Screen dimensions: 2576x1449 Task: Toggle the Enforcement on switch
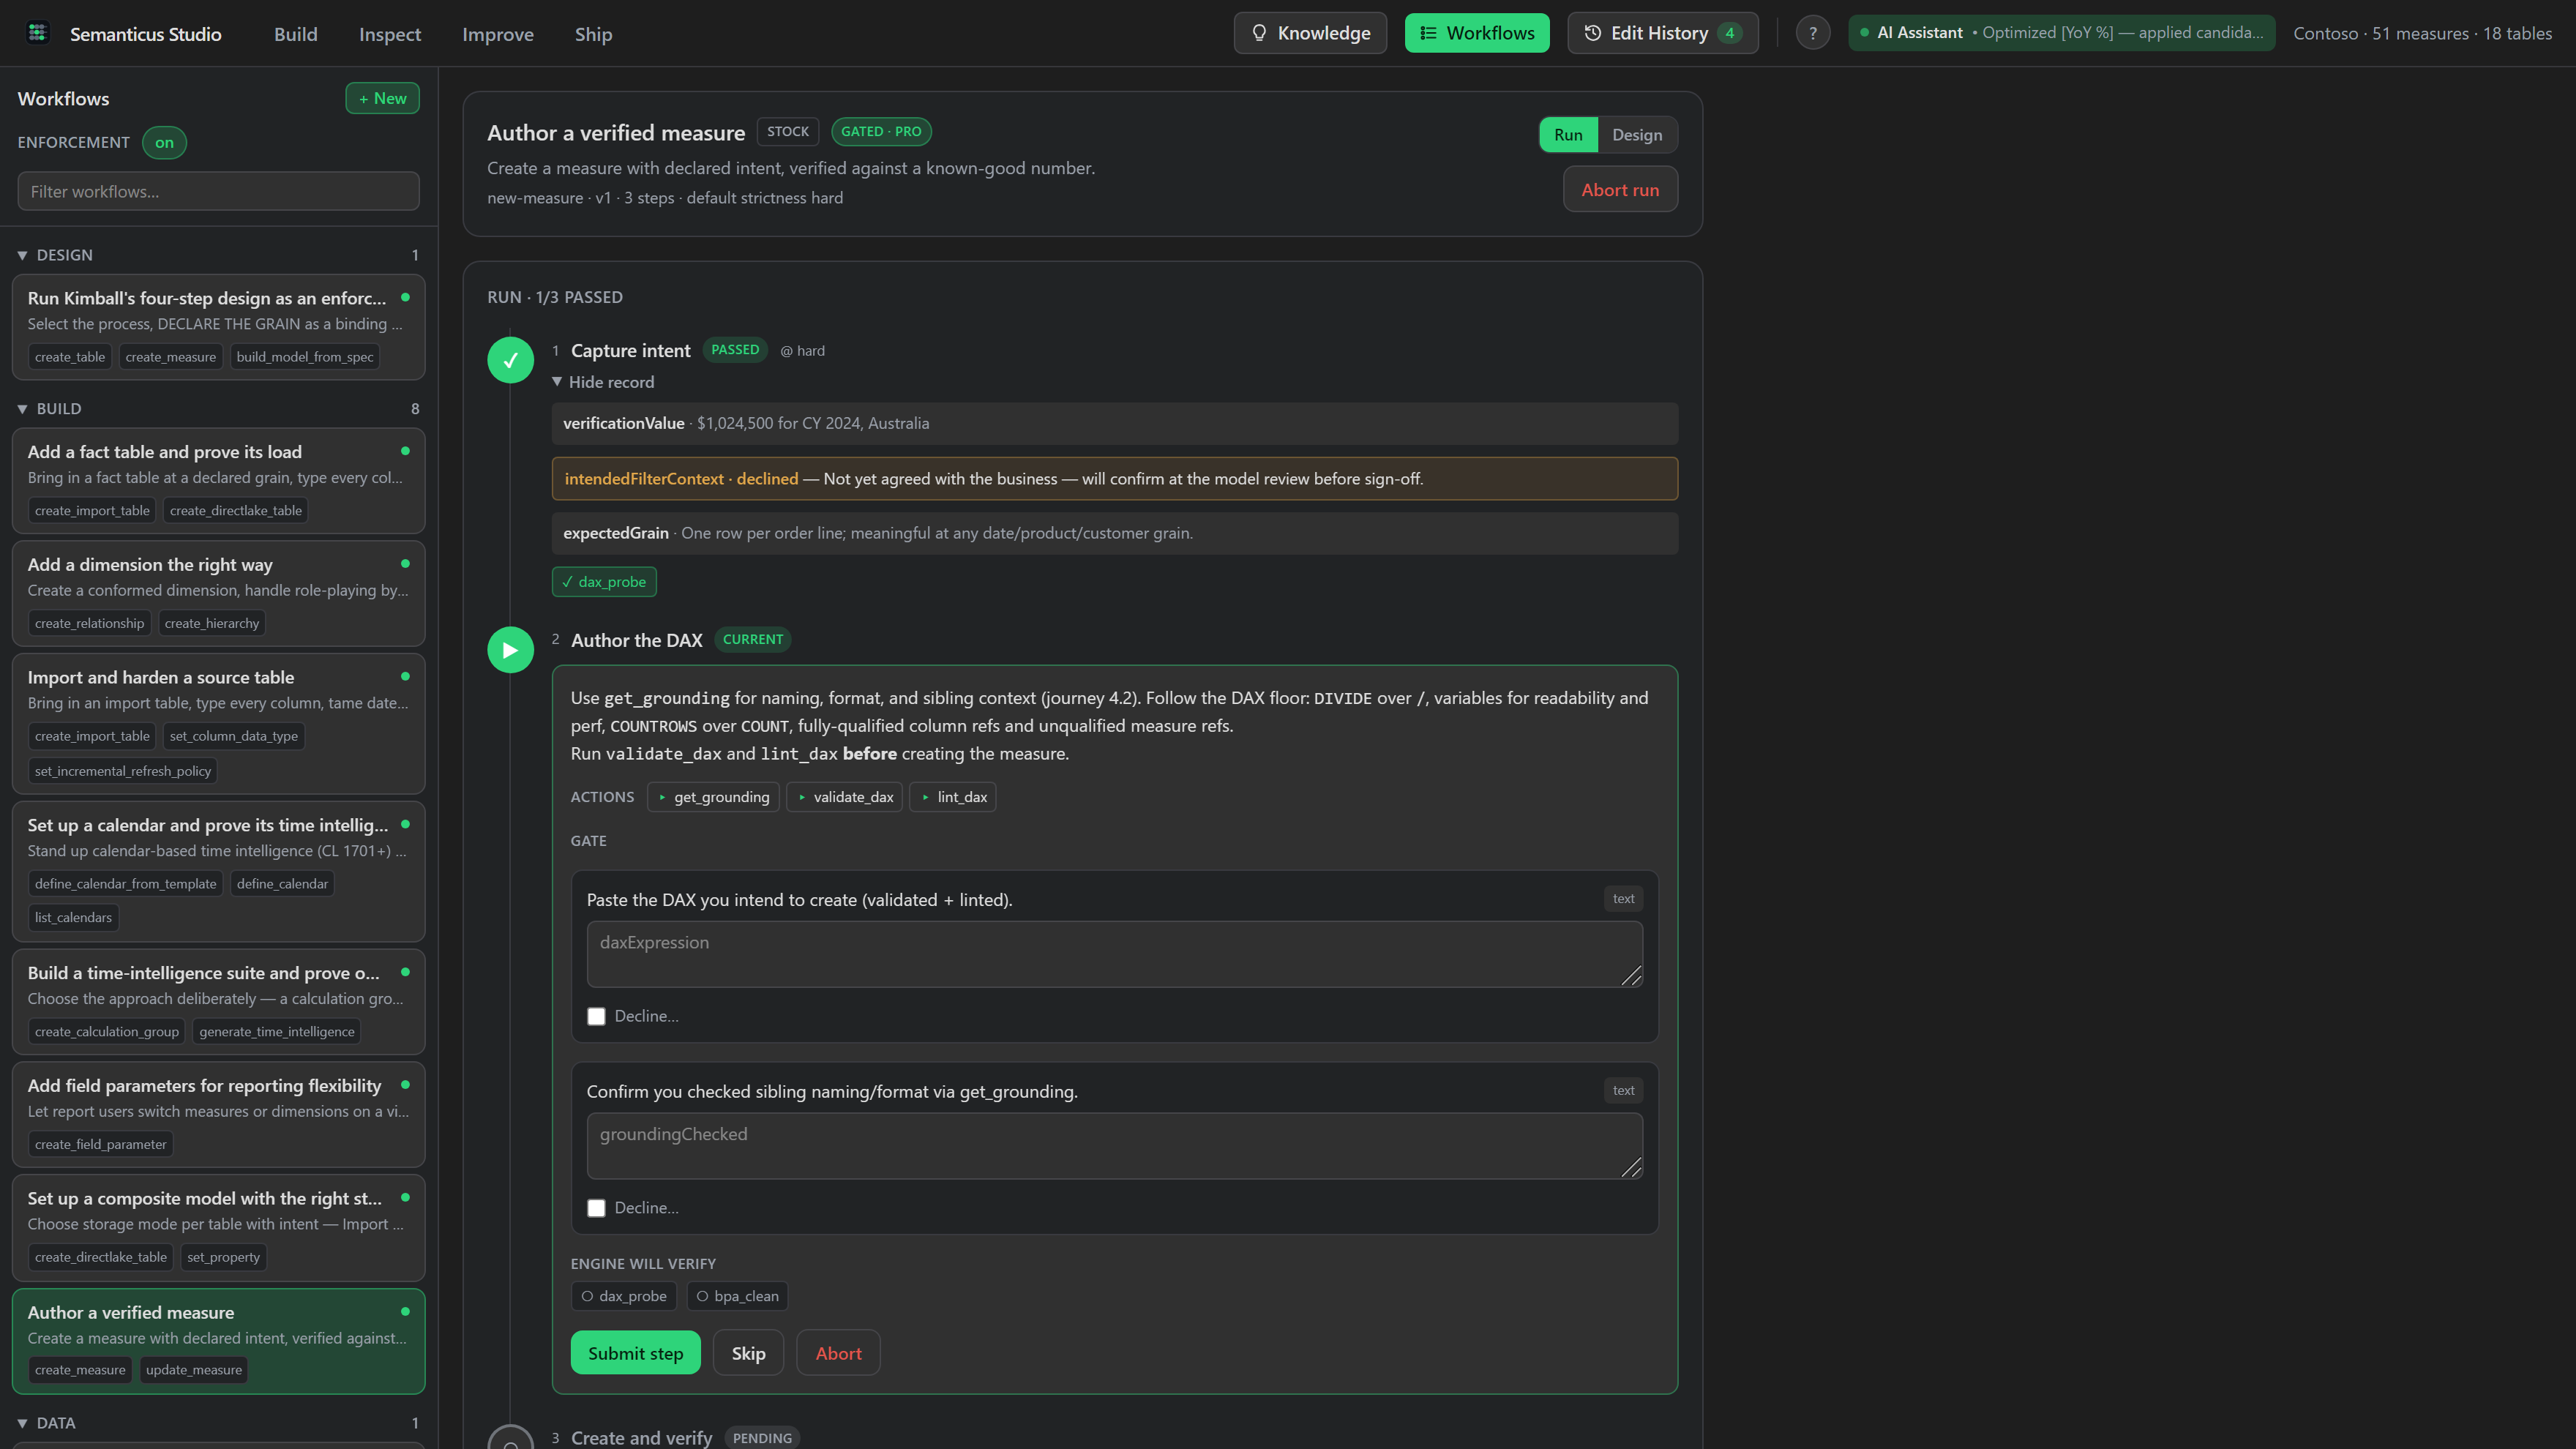coord(164,143)
